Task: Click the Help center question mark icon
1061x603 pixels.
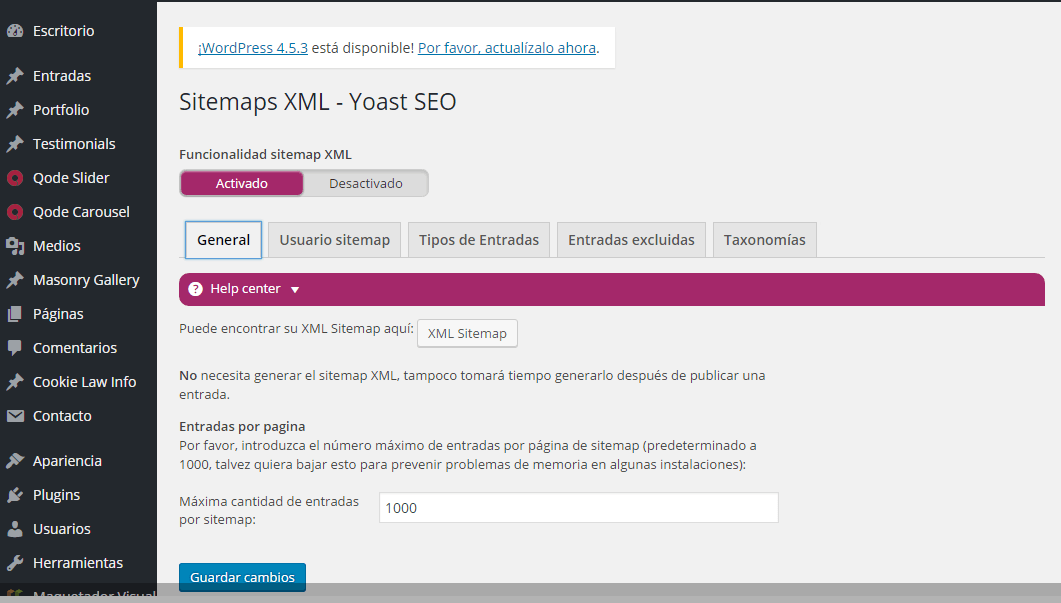Action: pyautogui.click(x=196, y=289)
